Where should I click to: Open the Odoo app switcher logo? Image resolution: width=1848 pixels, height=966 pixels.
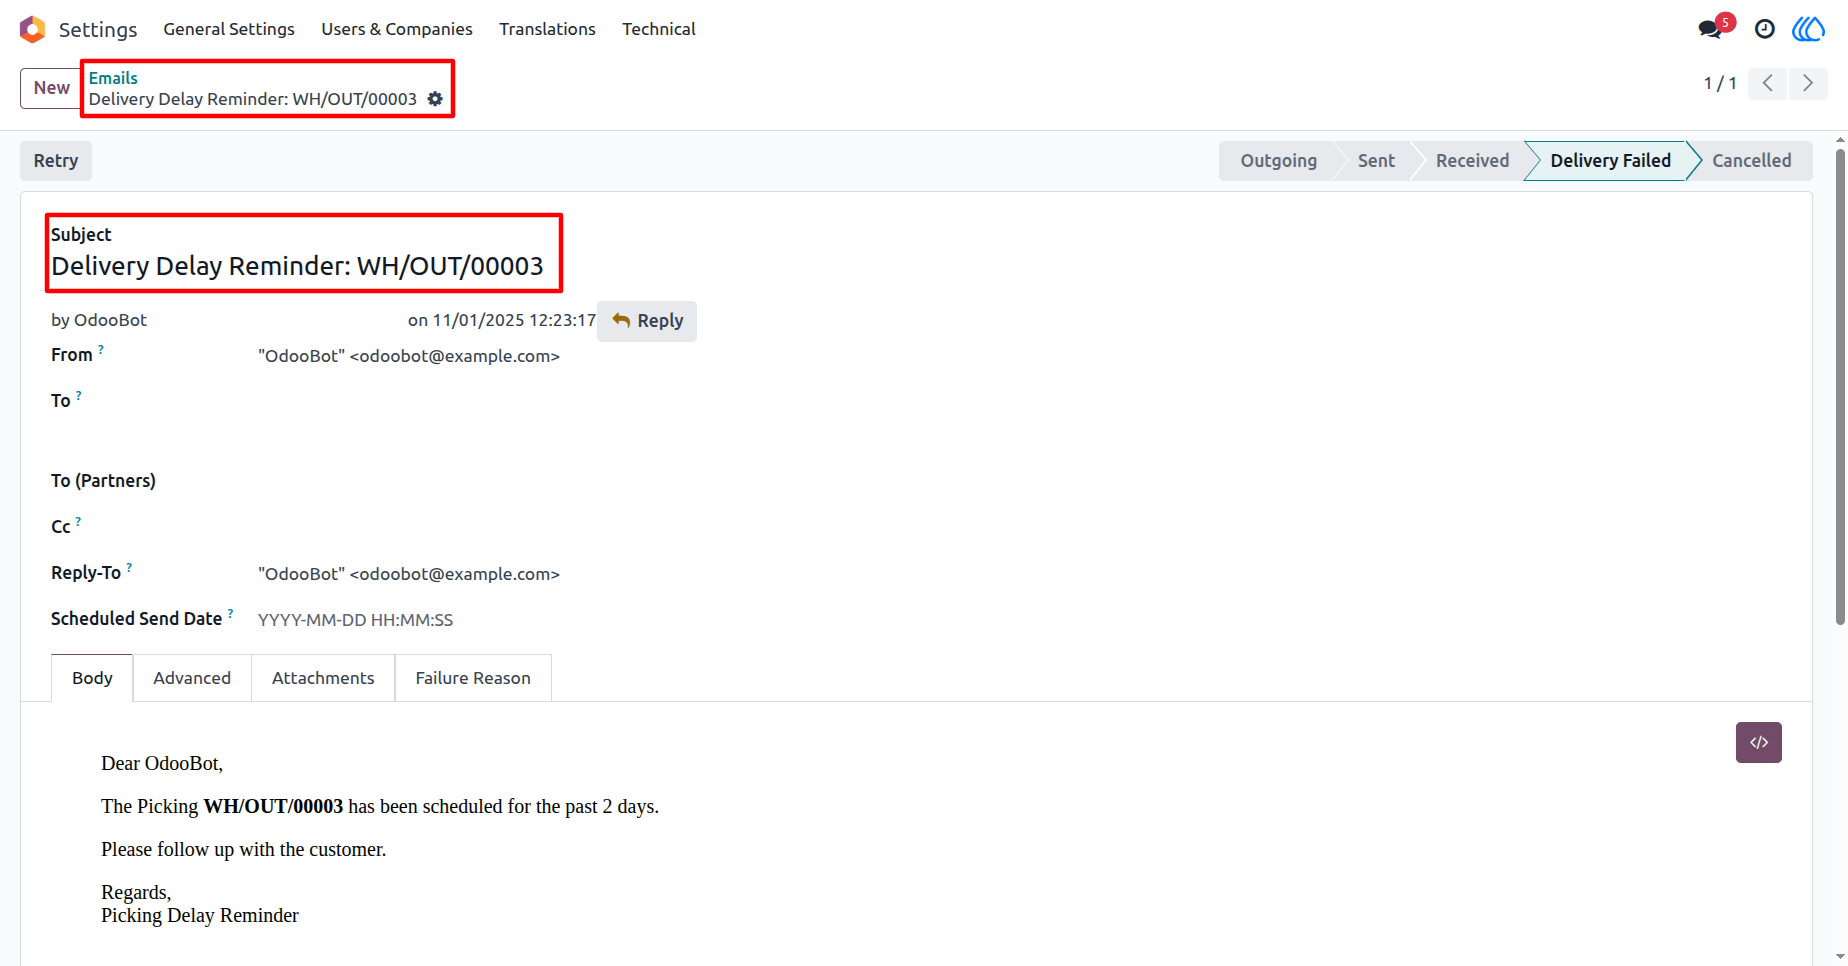32,29
